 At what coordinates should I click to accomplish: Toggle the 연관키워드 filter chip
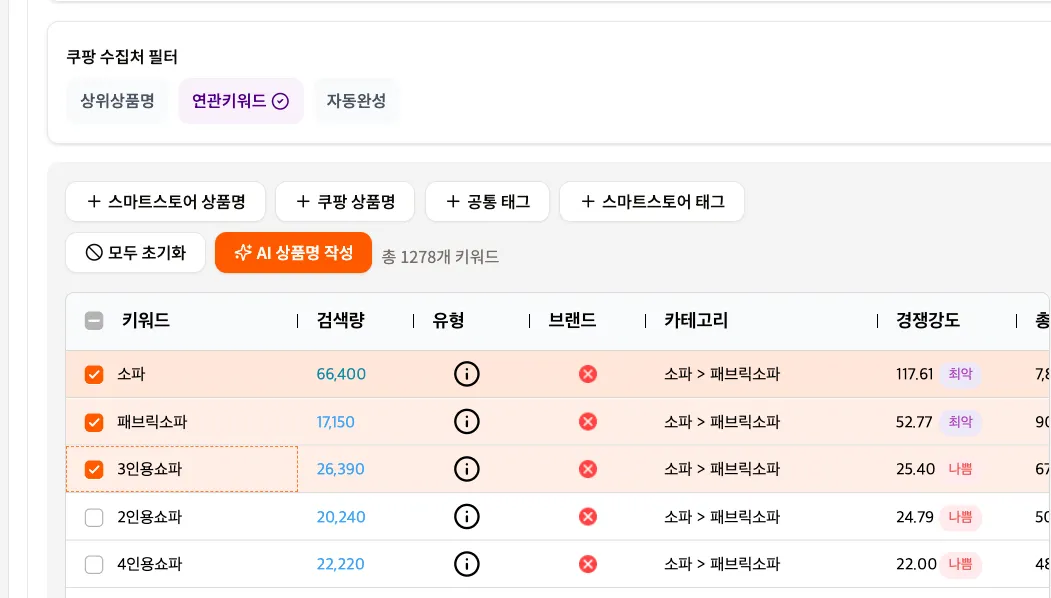[240, 101]
